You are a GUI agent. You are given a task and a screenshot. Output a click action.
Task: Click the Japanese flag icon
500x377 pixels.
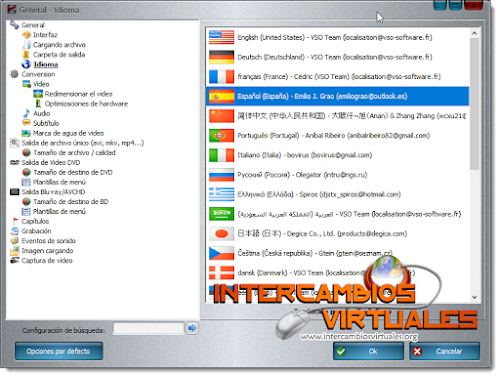pos(221,234)
